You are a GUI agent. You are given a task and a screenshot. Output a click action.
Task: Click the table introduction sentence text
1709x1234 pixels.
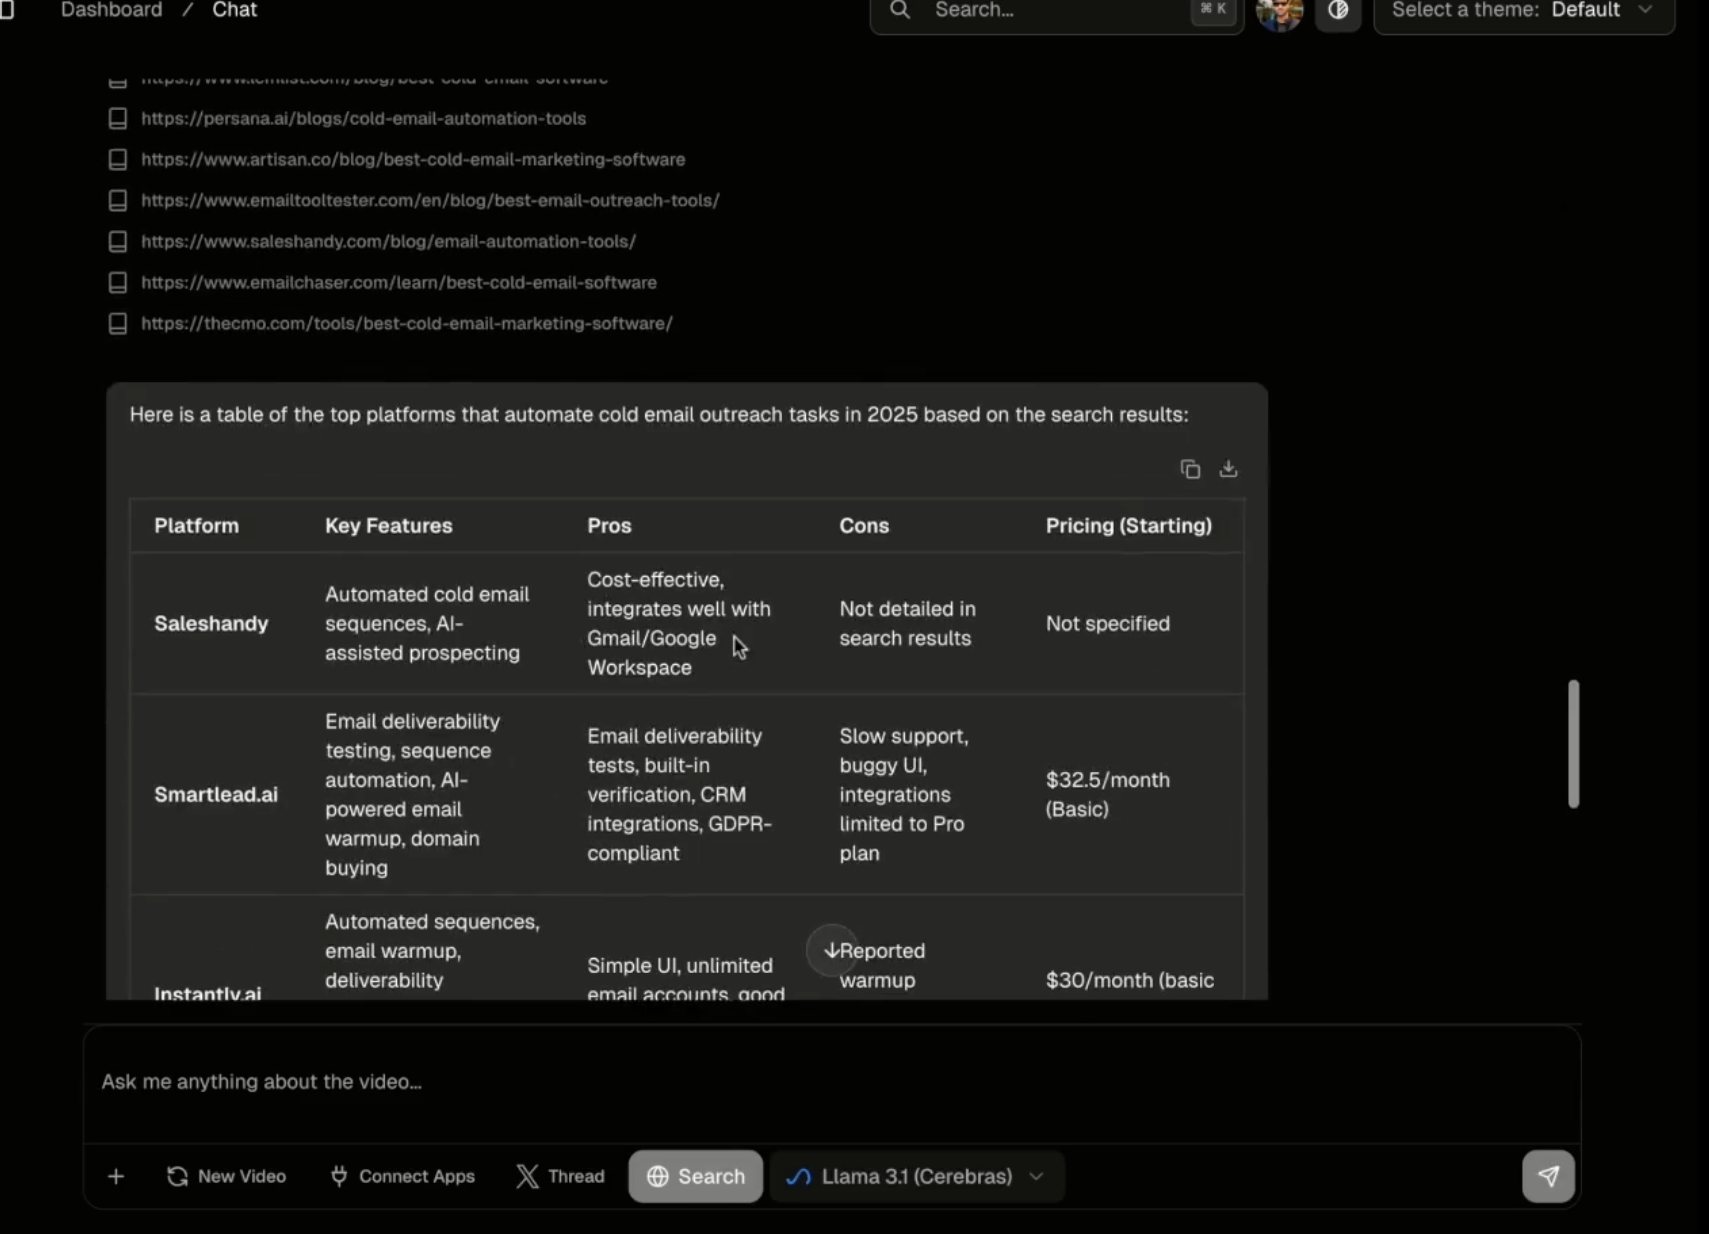[x=659, y=415]
